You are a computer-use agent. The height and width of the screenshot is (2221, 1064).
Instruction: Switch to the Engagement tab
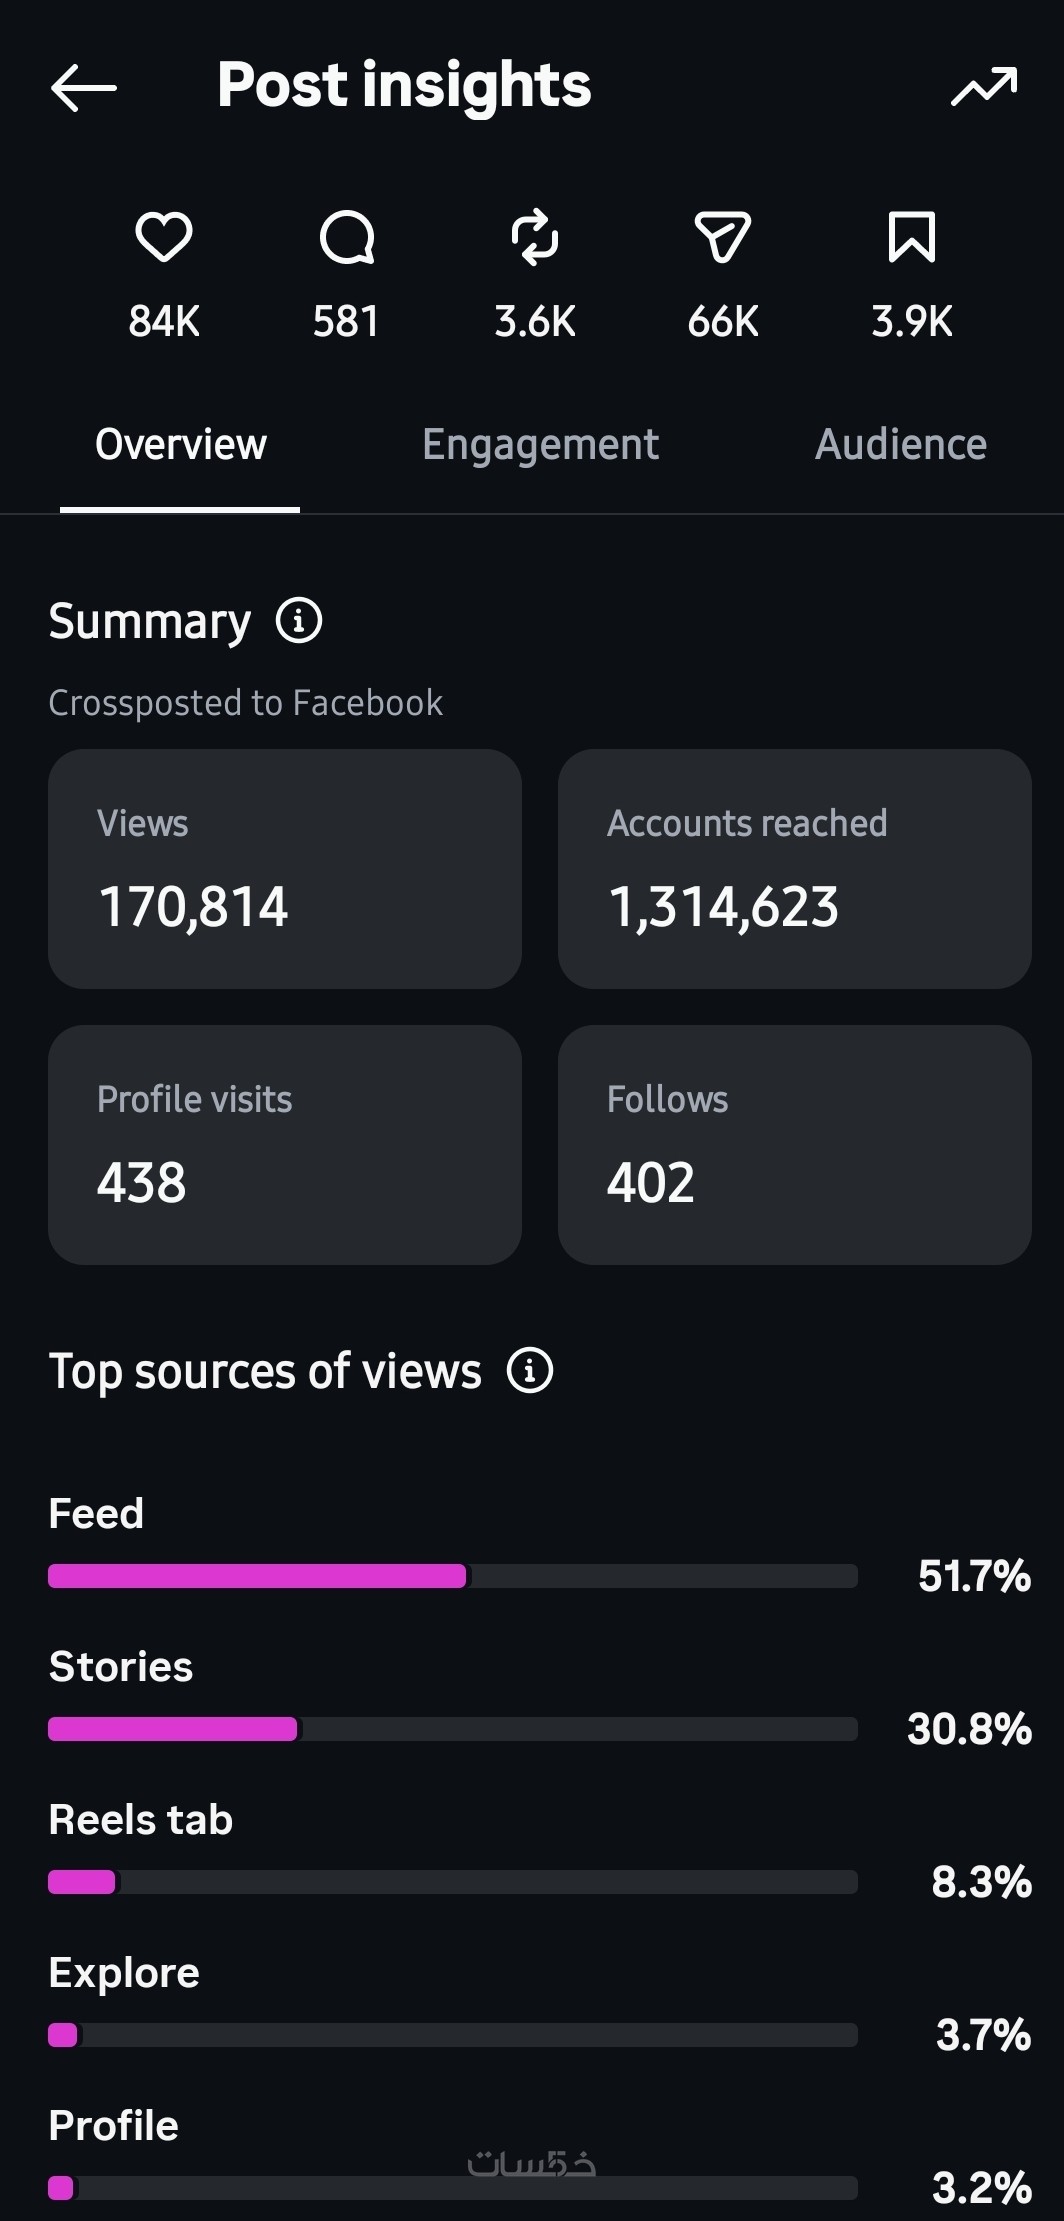pos(540,445)
